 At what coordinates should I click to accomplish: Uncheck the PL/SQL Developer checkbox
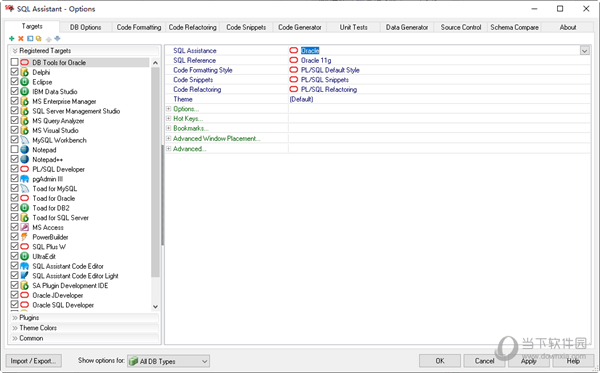click(15, 169)
